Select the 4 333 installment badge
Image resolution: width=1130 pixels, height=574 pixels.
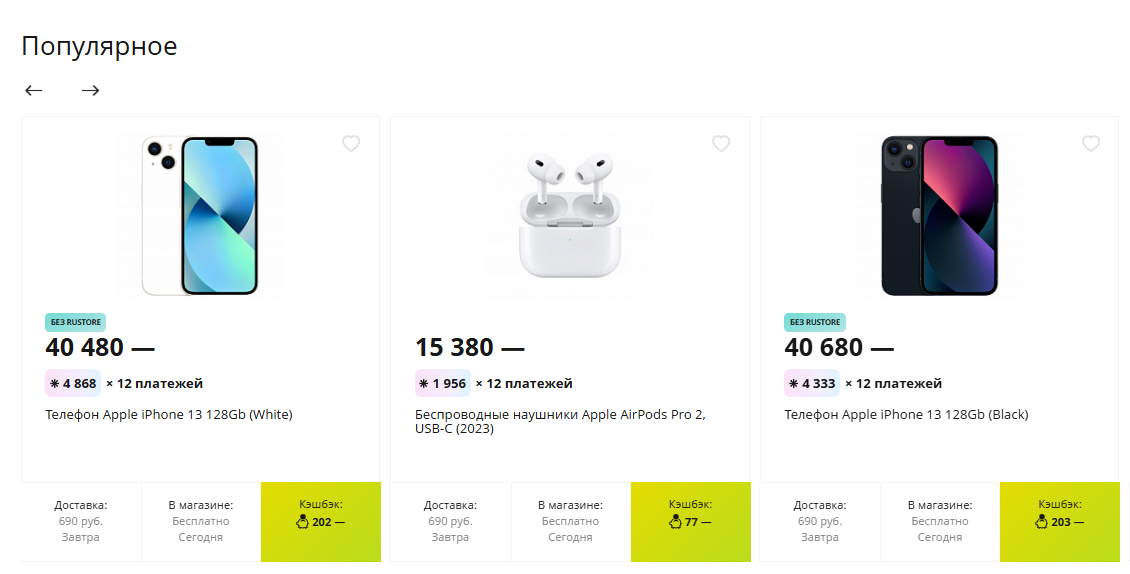pyautogui.click(x=812, y=383)
